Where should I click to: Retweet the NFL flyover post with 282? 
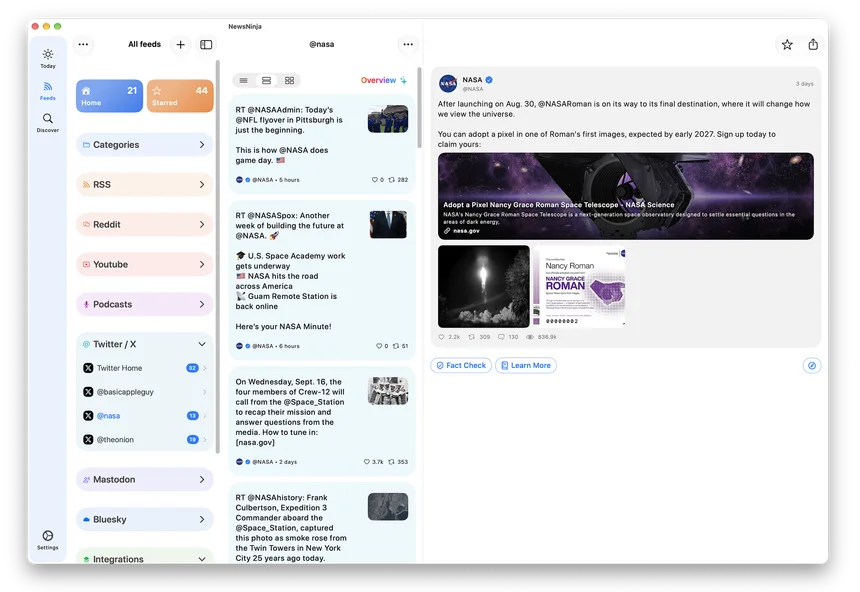[398, 180]
